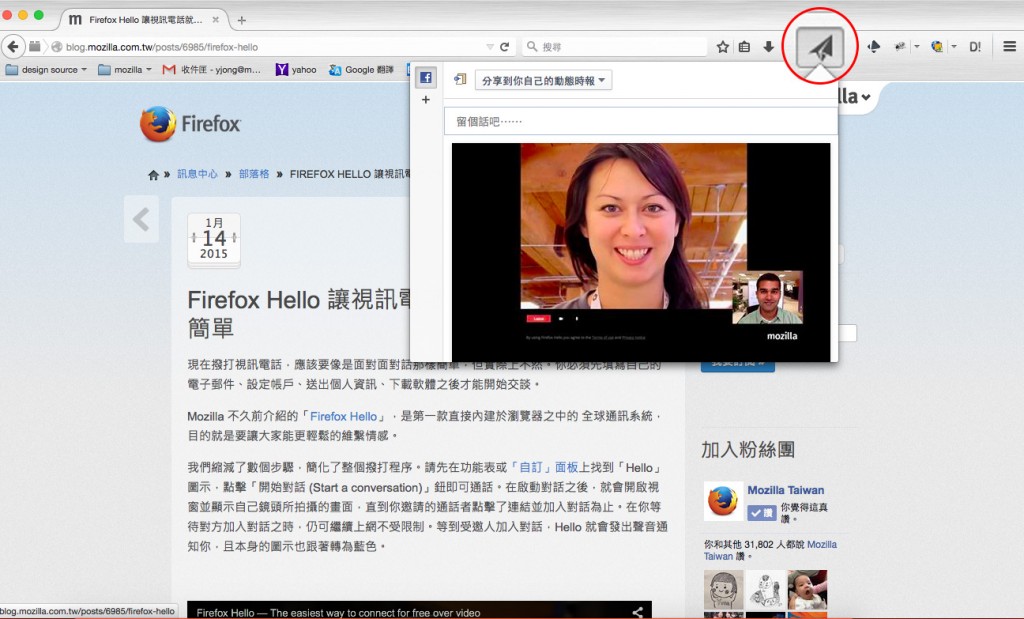Reload the page with the refresh icon

point(504,47)
